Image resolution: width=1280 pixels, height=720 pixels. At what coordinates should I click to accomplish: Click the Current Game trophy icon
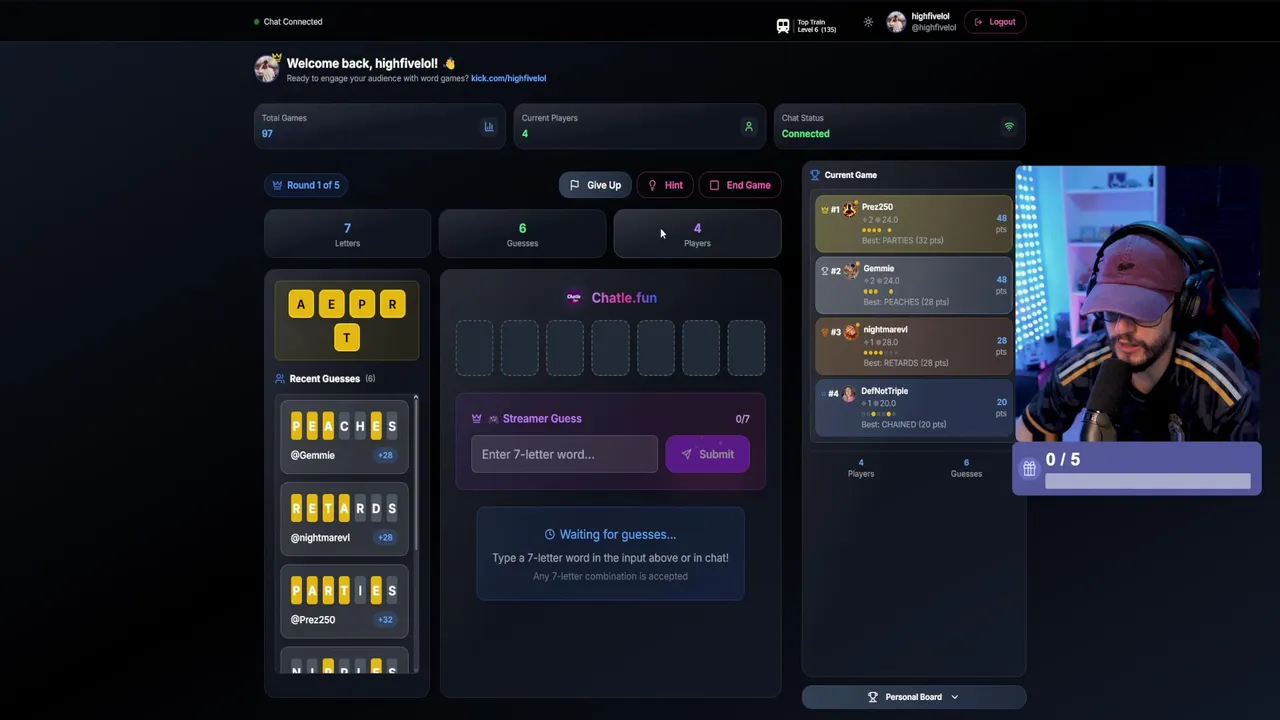815,175
